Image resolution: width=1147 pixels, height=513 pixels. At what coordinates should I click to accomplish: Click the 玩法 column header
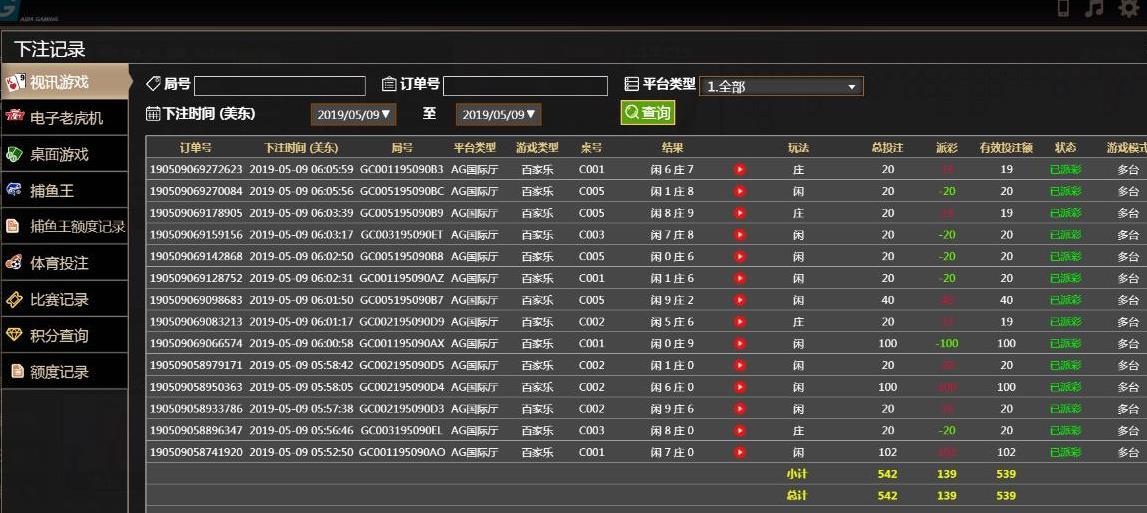click(x=798, y=147)
